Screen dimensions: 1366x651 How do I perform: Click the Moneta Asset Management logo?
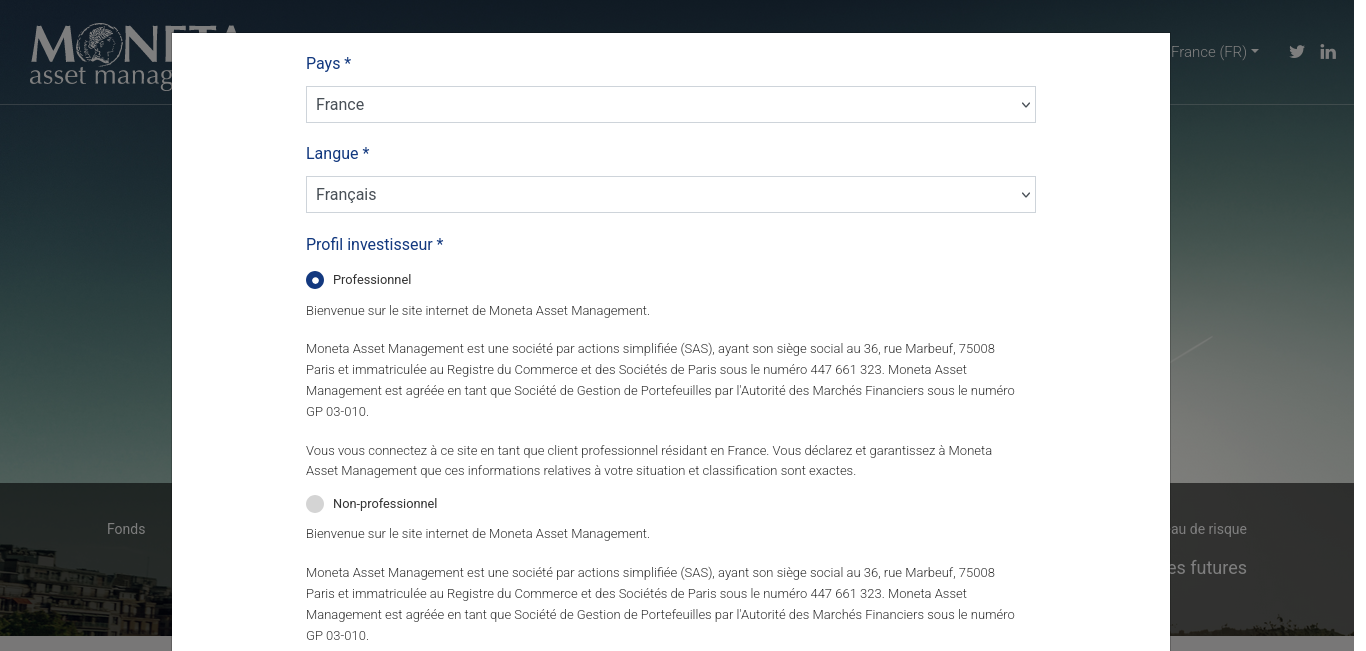click(x=101, y=57)
